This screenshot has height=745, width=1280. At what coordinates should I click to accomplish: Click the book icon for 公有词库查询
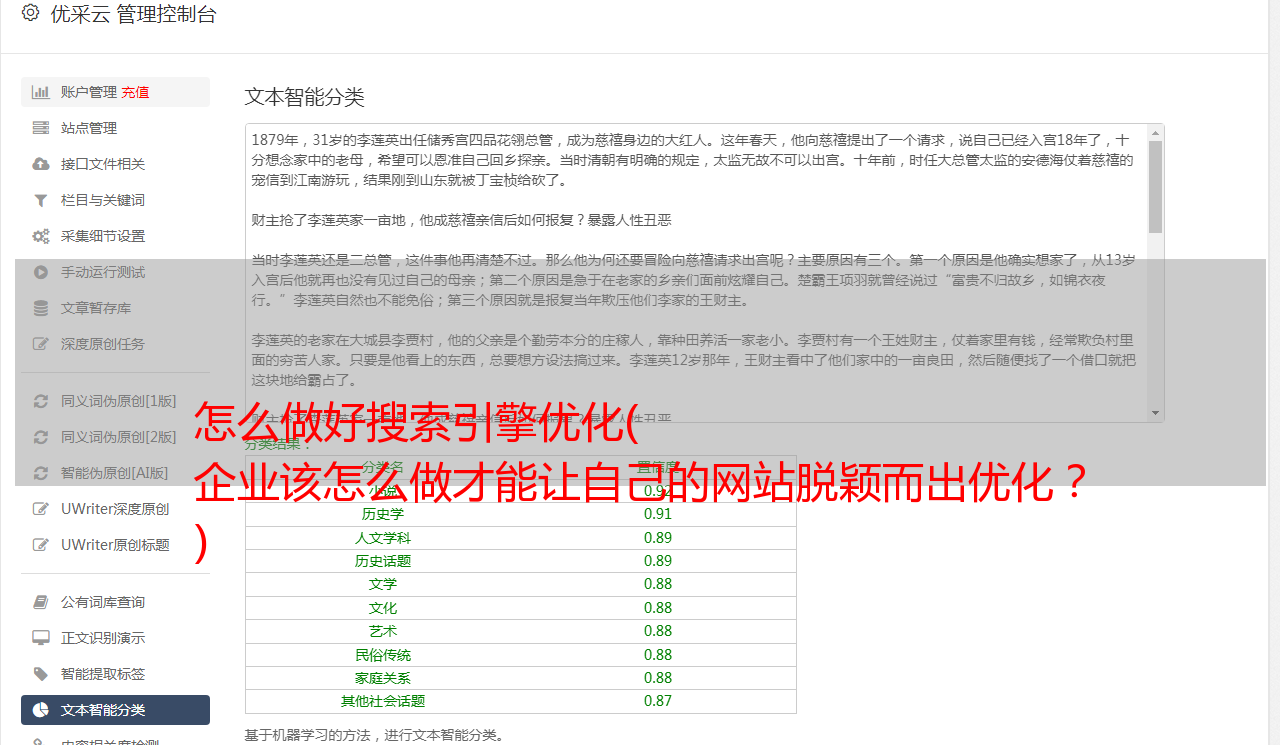point(40,602)
